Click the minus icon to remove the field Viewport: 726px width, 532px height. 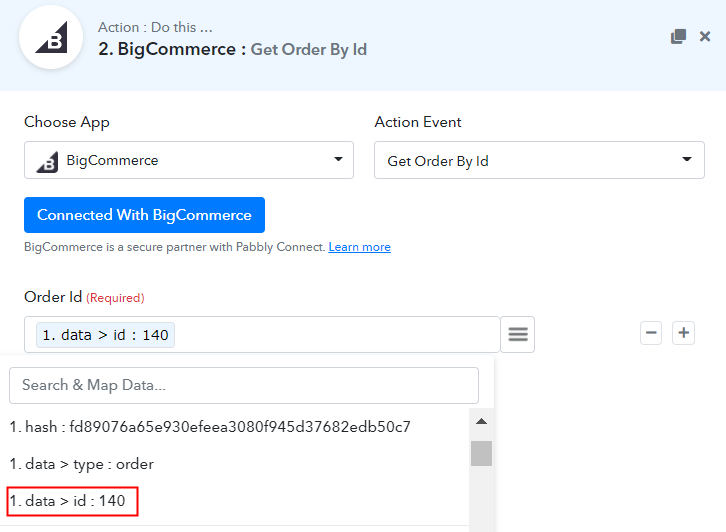click(x=651, y=333)
